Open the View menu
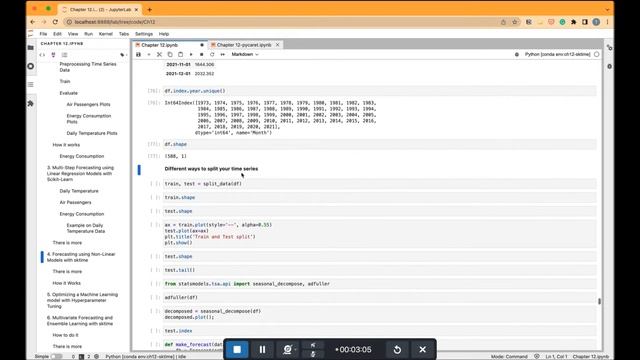This screenshot has width=640, height=360. click(73, 34)
